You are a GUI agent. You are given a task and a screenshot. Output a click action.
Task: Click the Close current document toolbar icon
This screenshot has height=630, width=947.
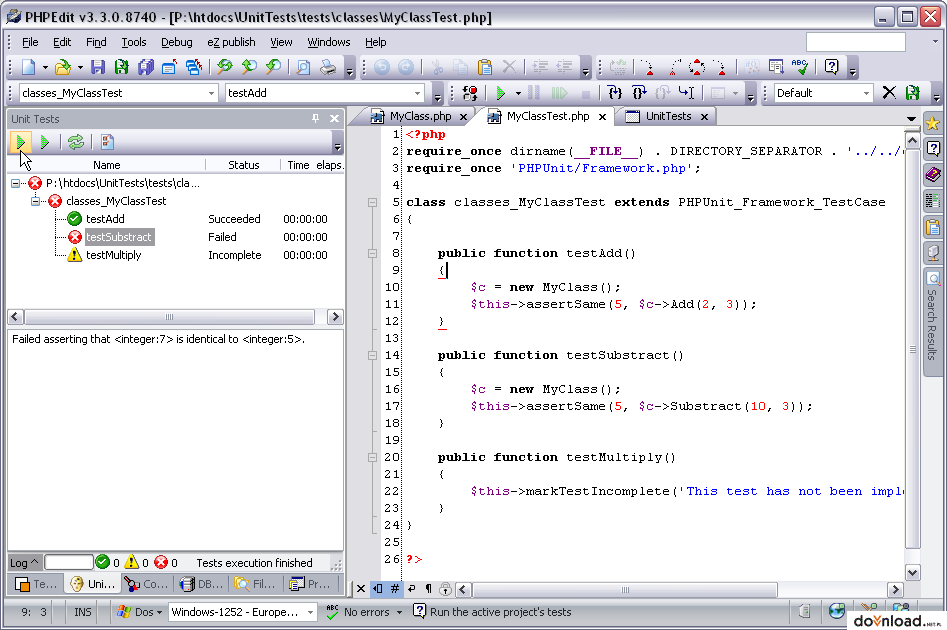(x=169, y=67)
